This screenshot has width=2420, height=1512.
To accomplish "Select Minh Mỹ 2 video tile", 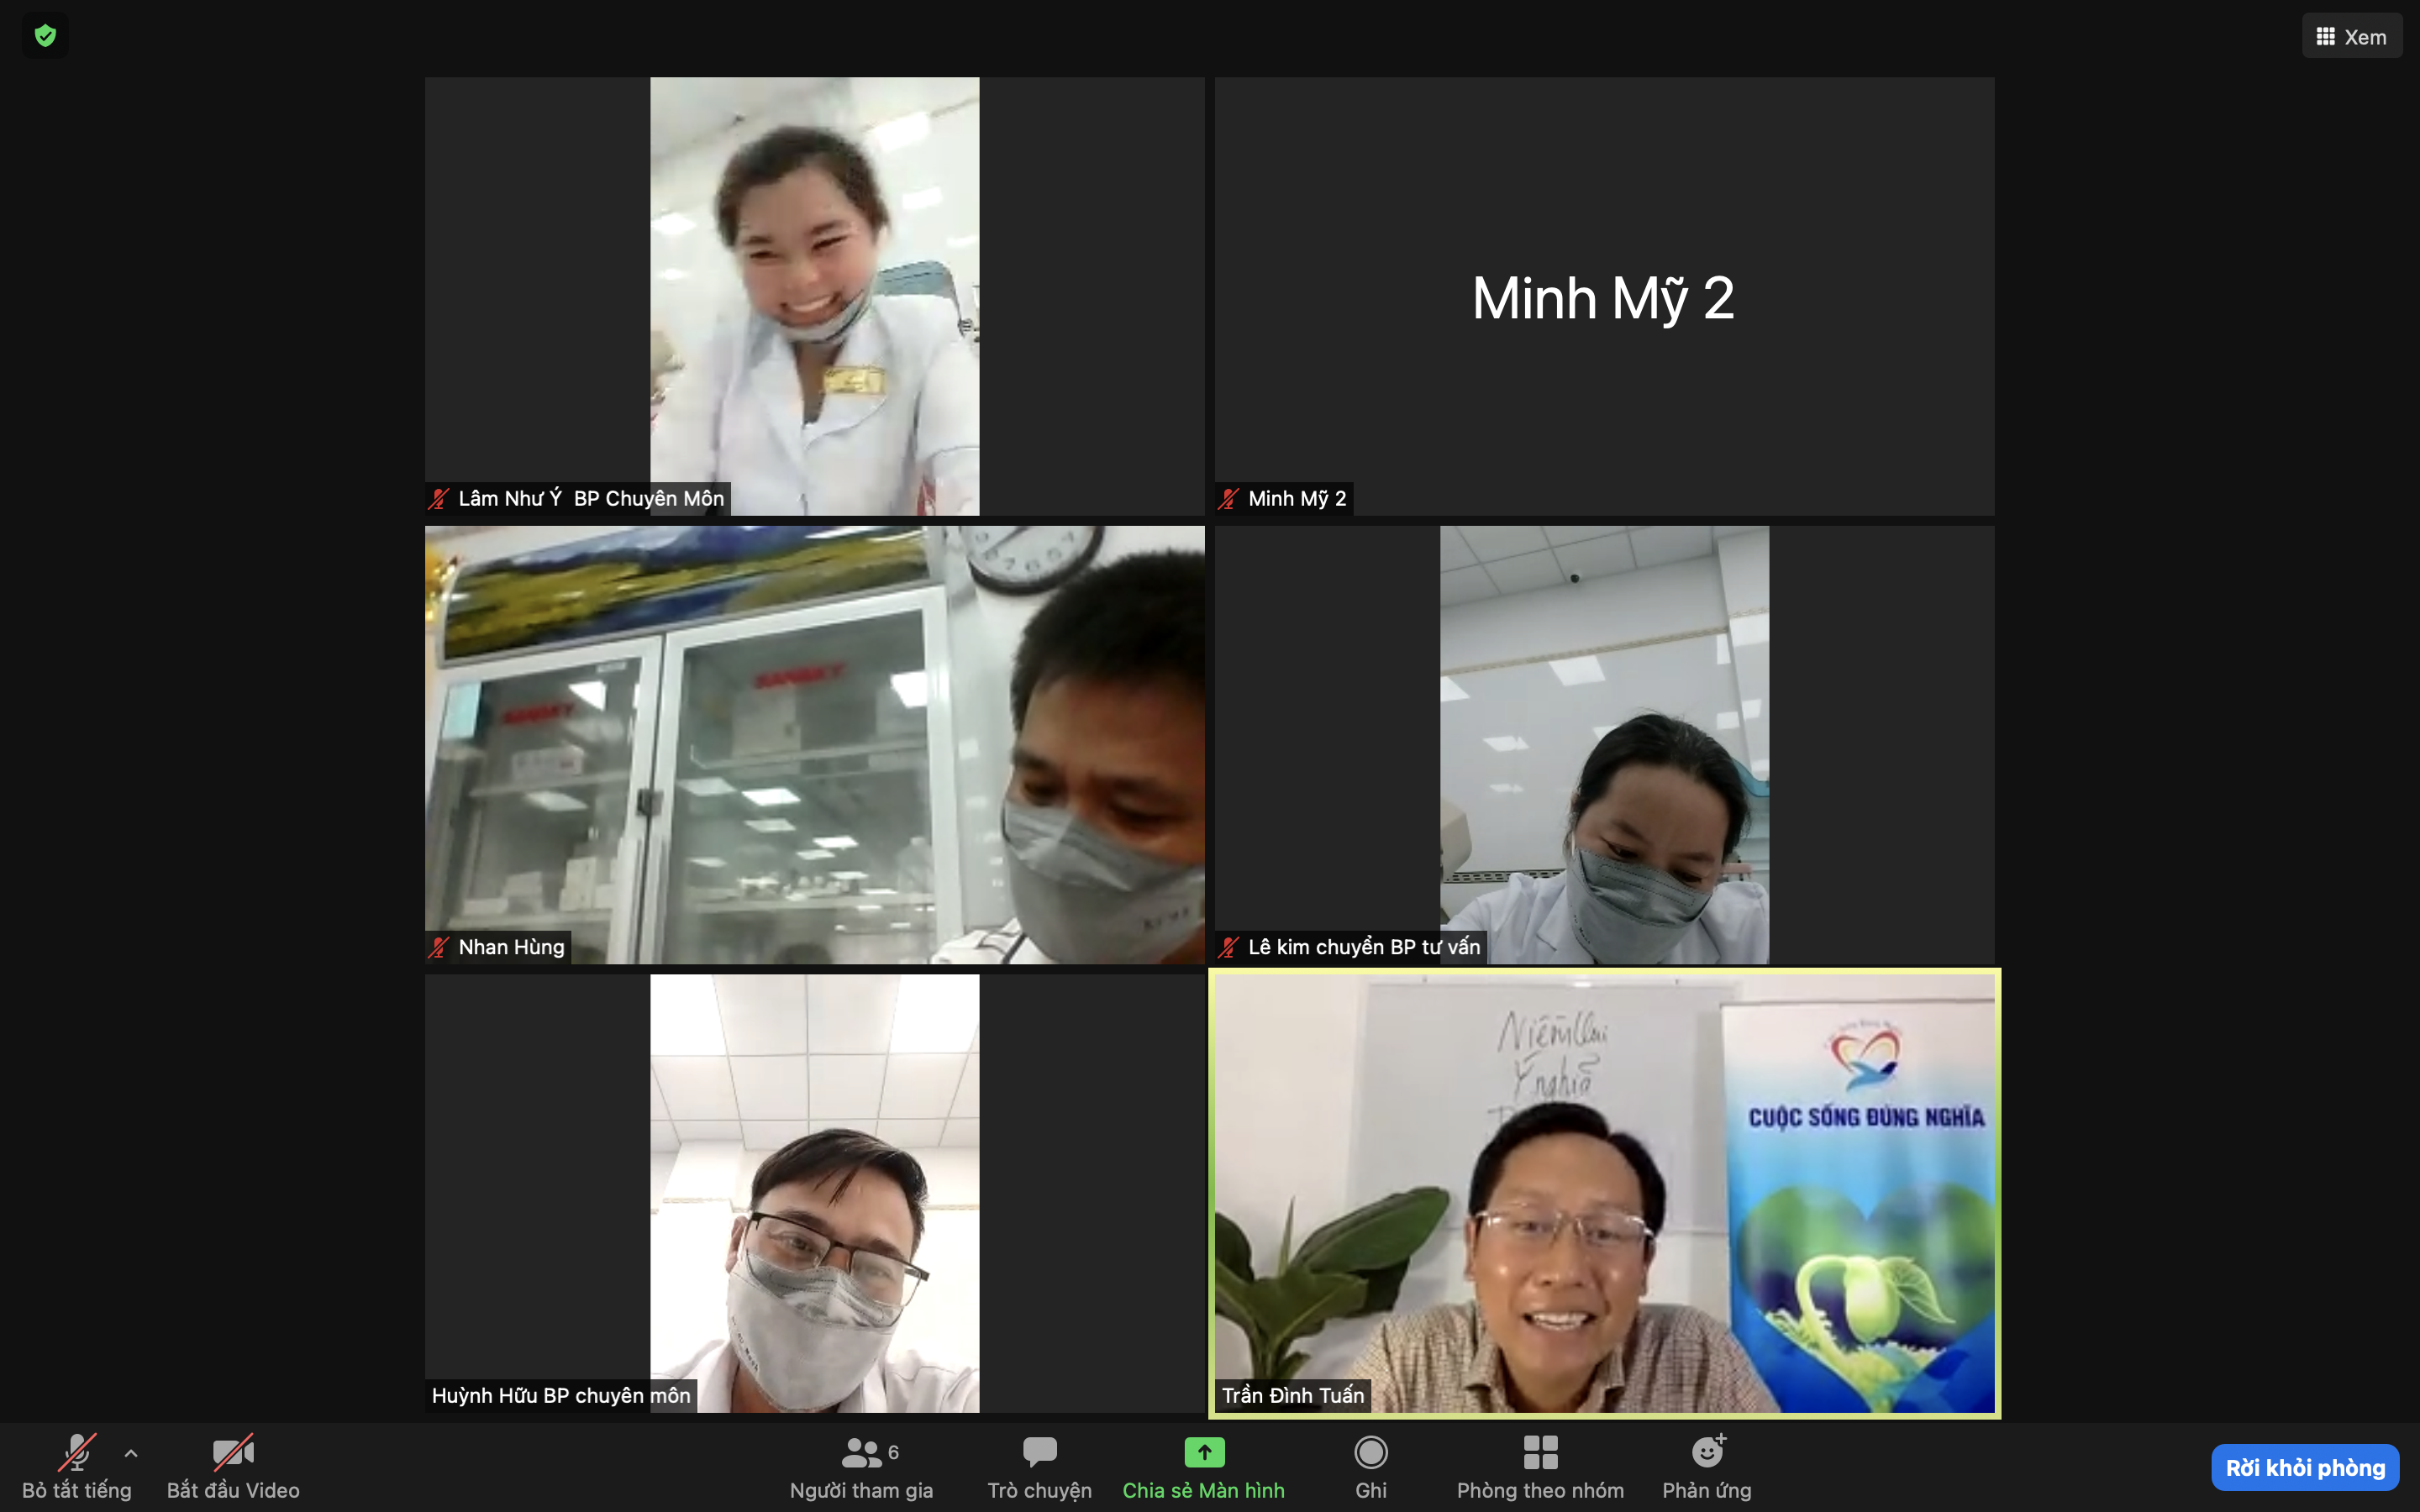I will click(x=1603, y=297).
